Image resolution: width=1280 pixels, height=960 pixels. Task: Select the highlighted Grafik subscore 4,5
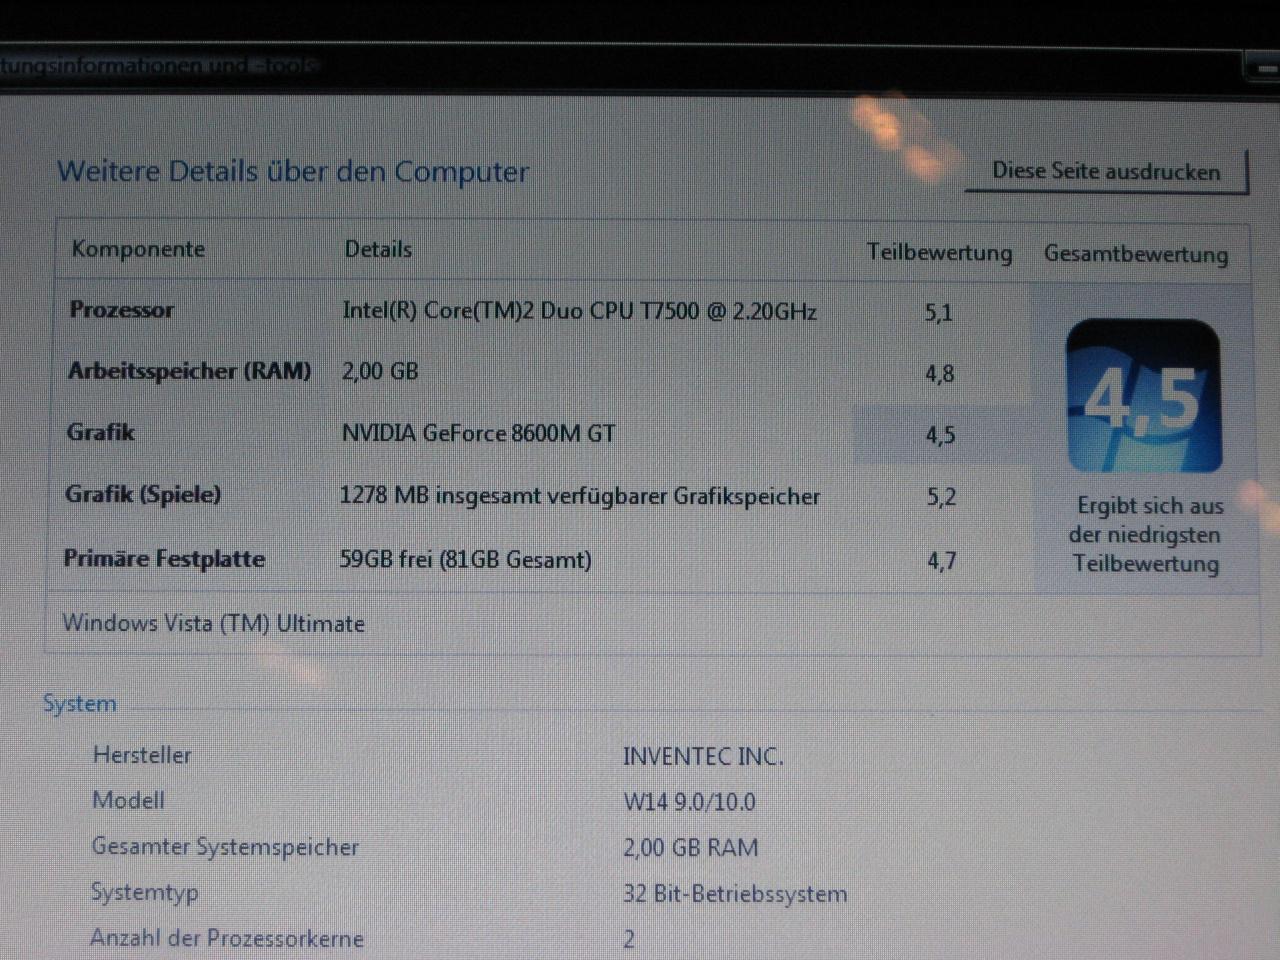(940, 435)
